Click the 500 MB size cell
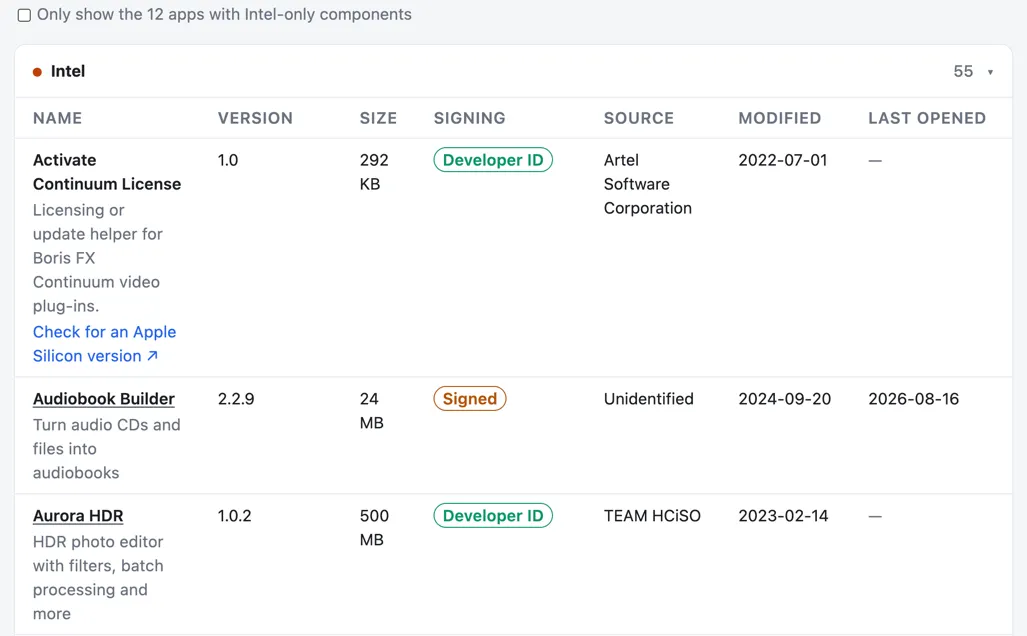 374,528
